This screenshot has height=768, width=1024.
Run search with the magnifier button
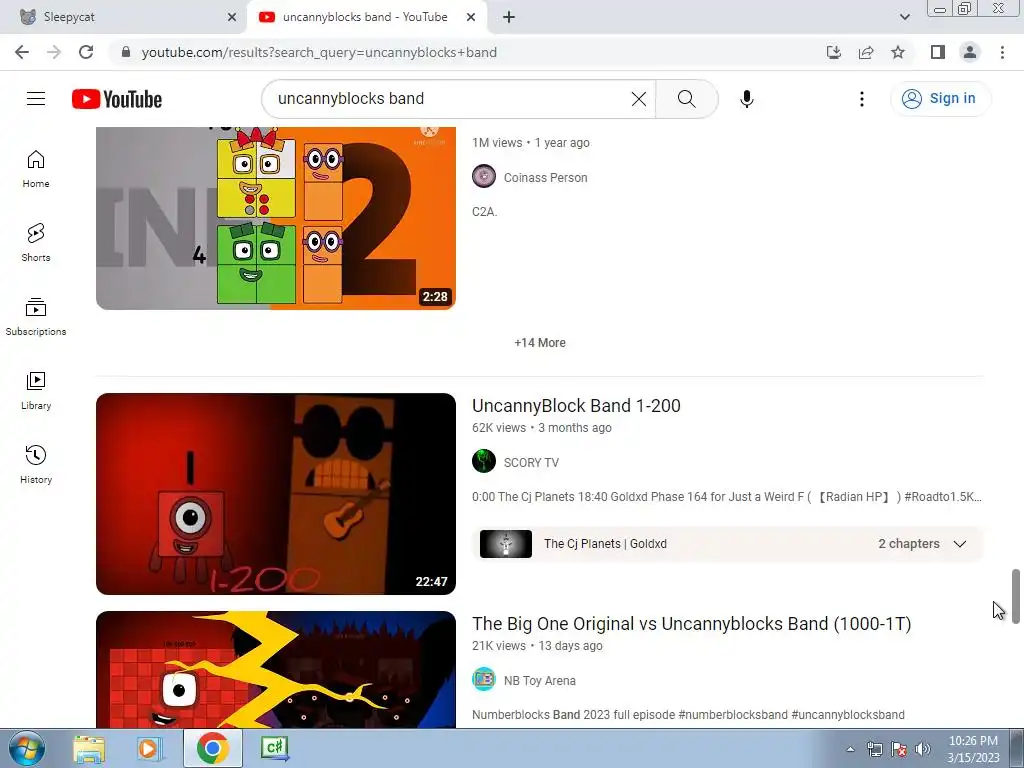686,99
